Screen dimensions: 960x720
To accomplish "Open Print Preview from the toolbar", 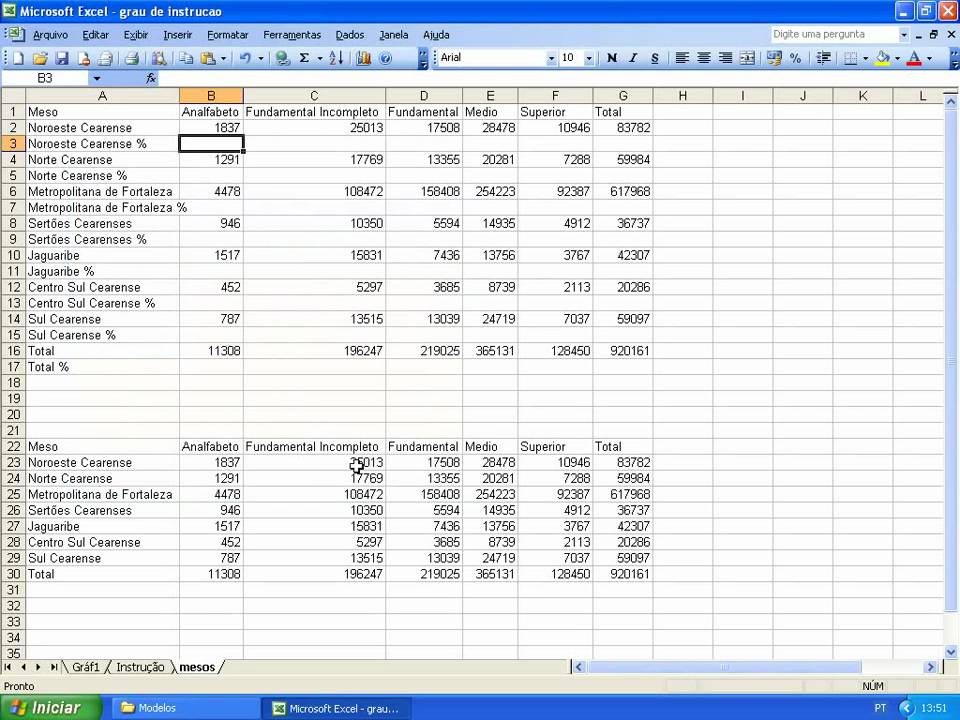I will coord(159,58).
